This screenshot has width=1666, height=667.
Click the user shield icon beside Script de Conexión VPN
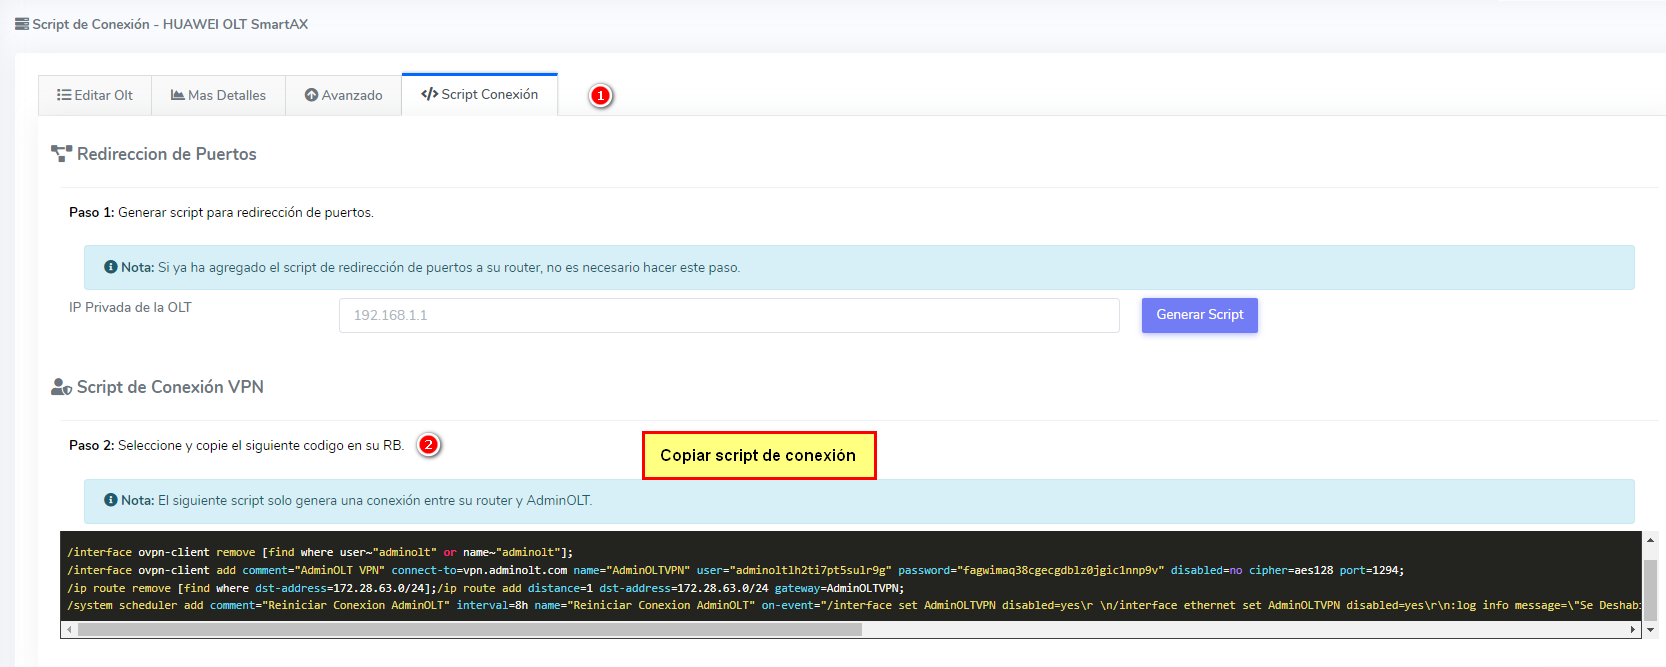pyautogui.click(x=61, y=387)
